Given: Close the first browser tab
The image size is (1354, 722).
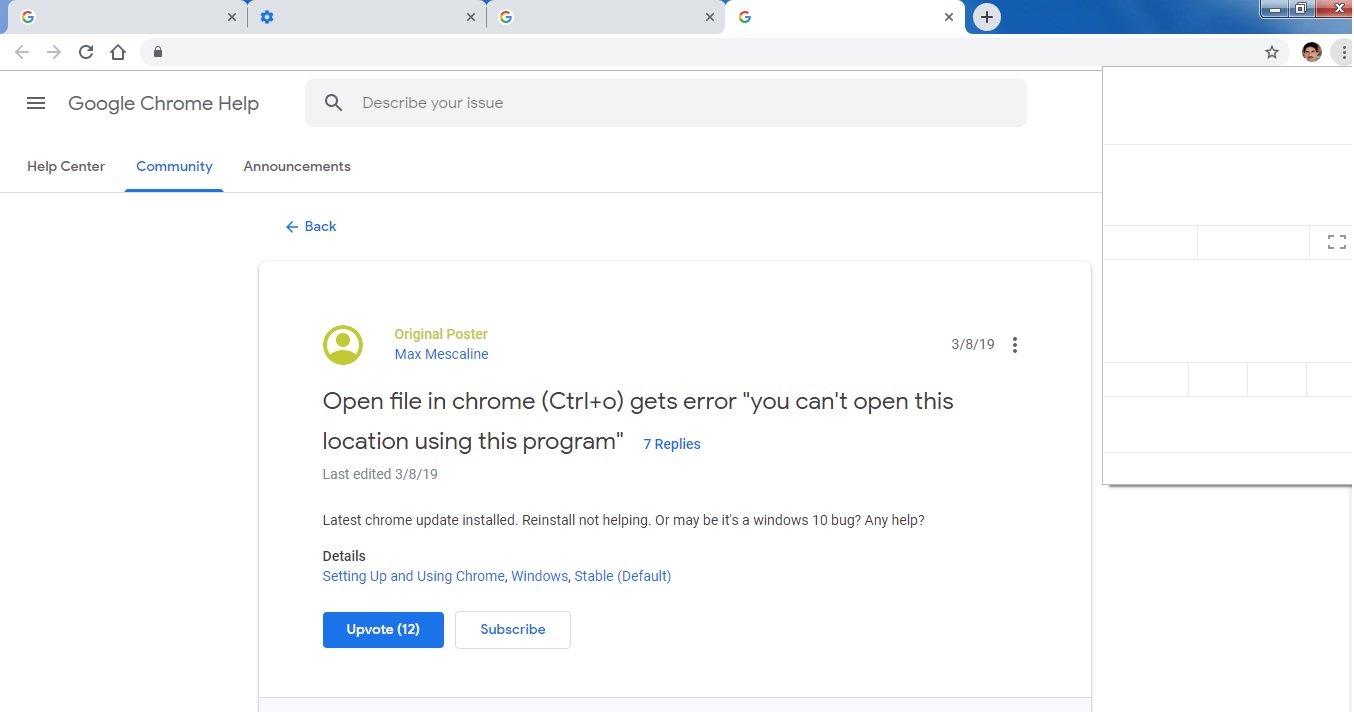Looking at the screenshot, I should point(232,17).
